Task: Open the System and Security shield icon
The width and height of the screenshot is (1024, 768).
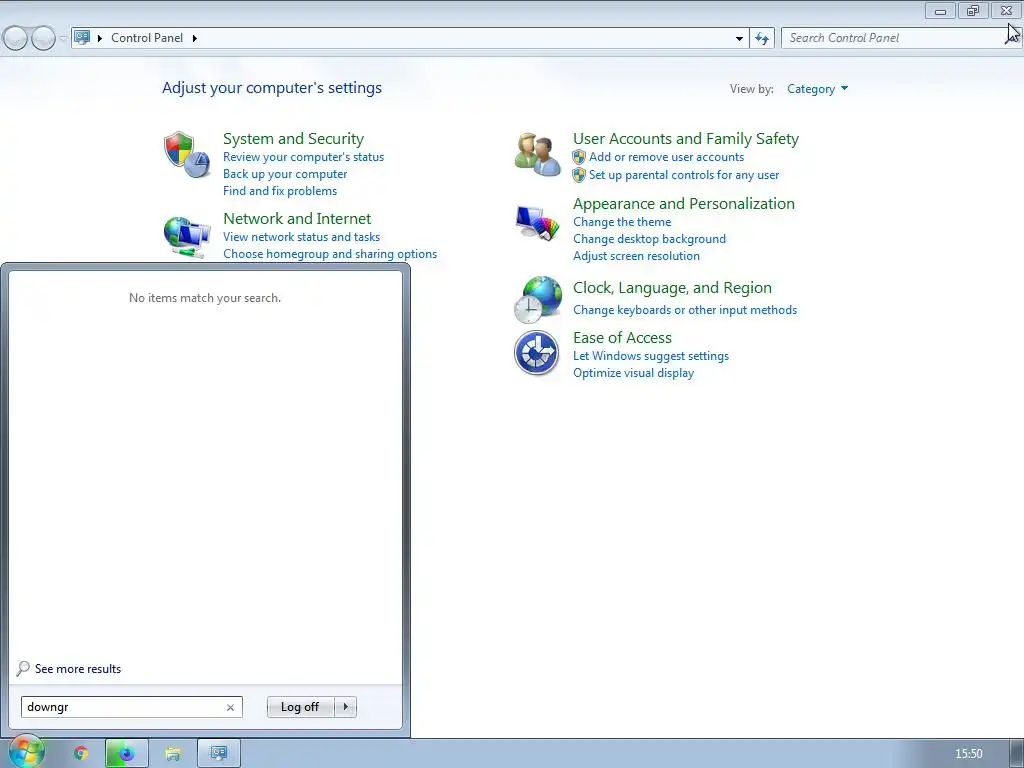Action: (x=187, y=155)
